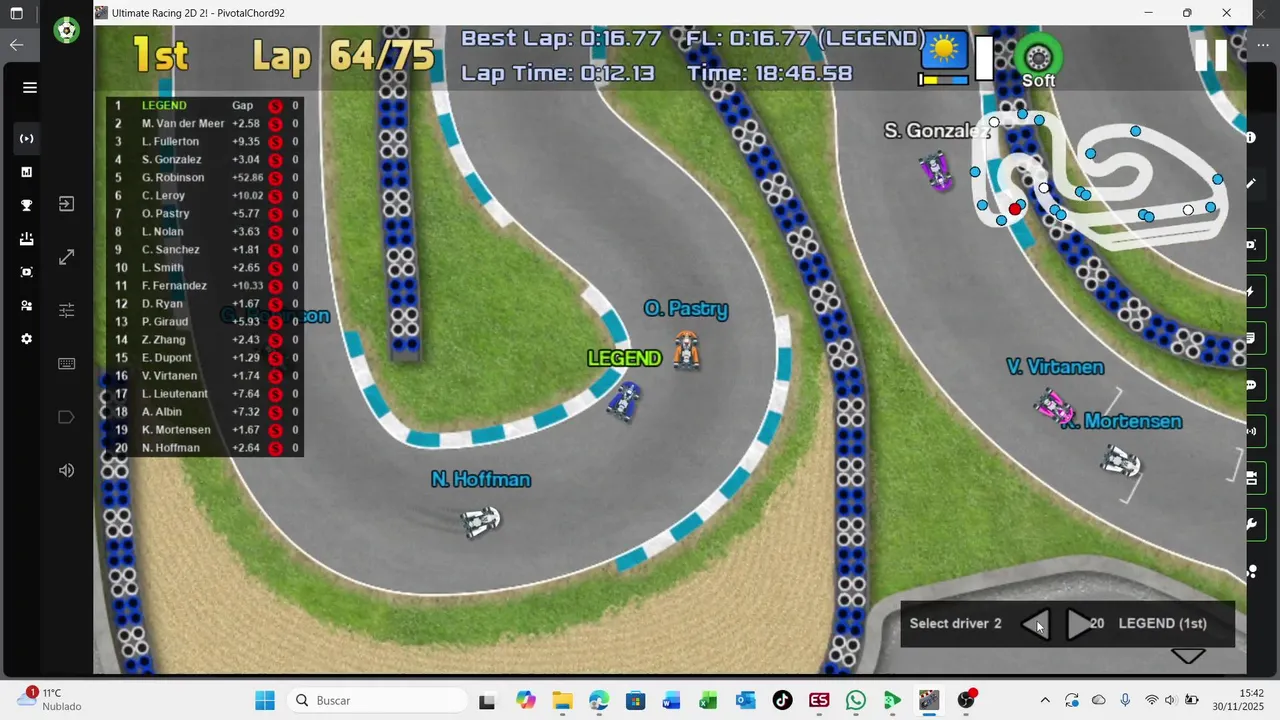Open File Explorer from the taskbar
The height and width of the screenshot is (720, 1280).
pos(562,700)
